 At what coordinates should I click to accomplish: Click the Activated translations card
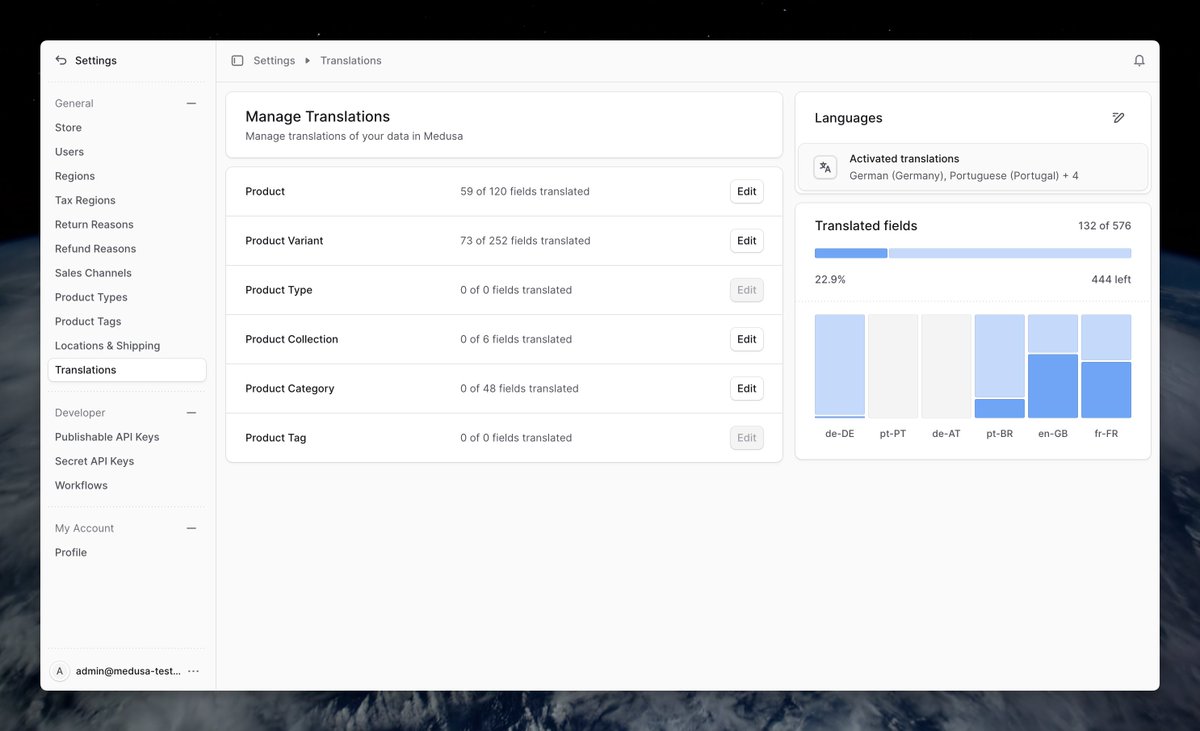click(x=973, y=167)
